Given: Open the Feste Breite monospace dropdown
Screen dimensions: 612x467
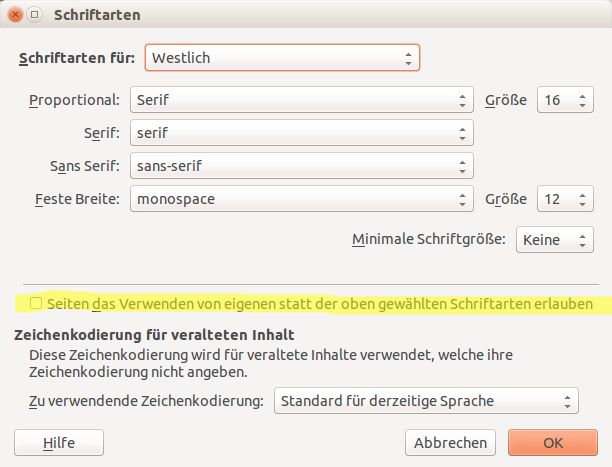Looking at the screenshot, I should pyautogui.click(x=301, y=199).
